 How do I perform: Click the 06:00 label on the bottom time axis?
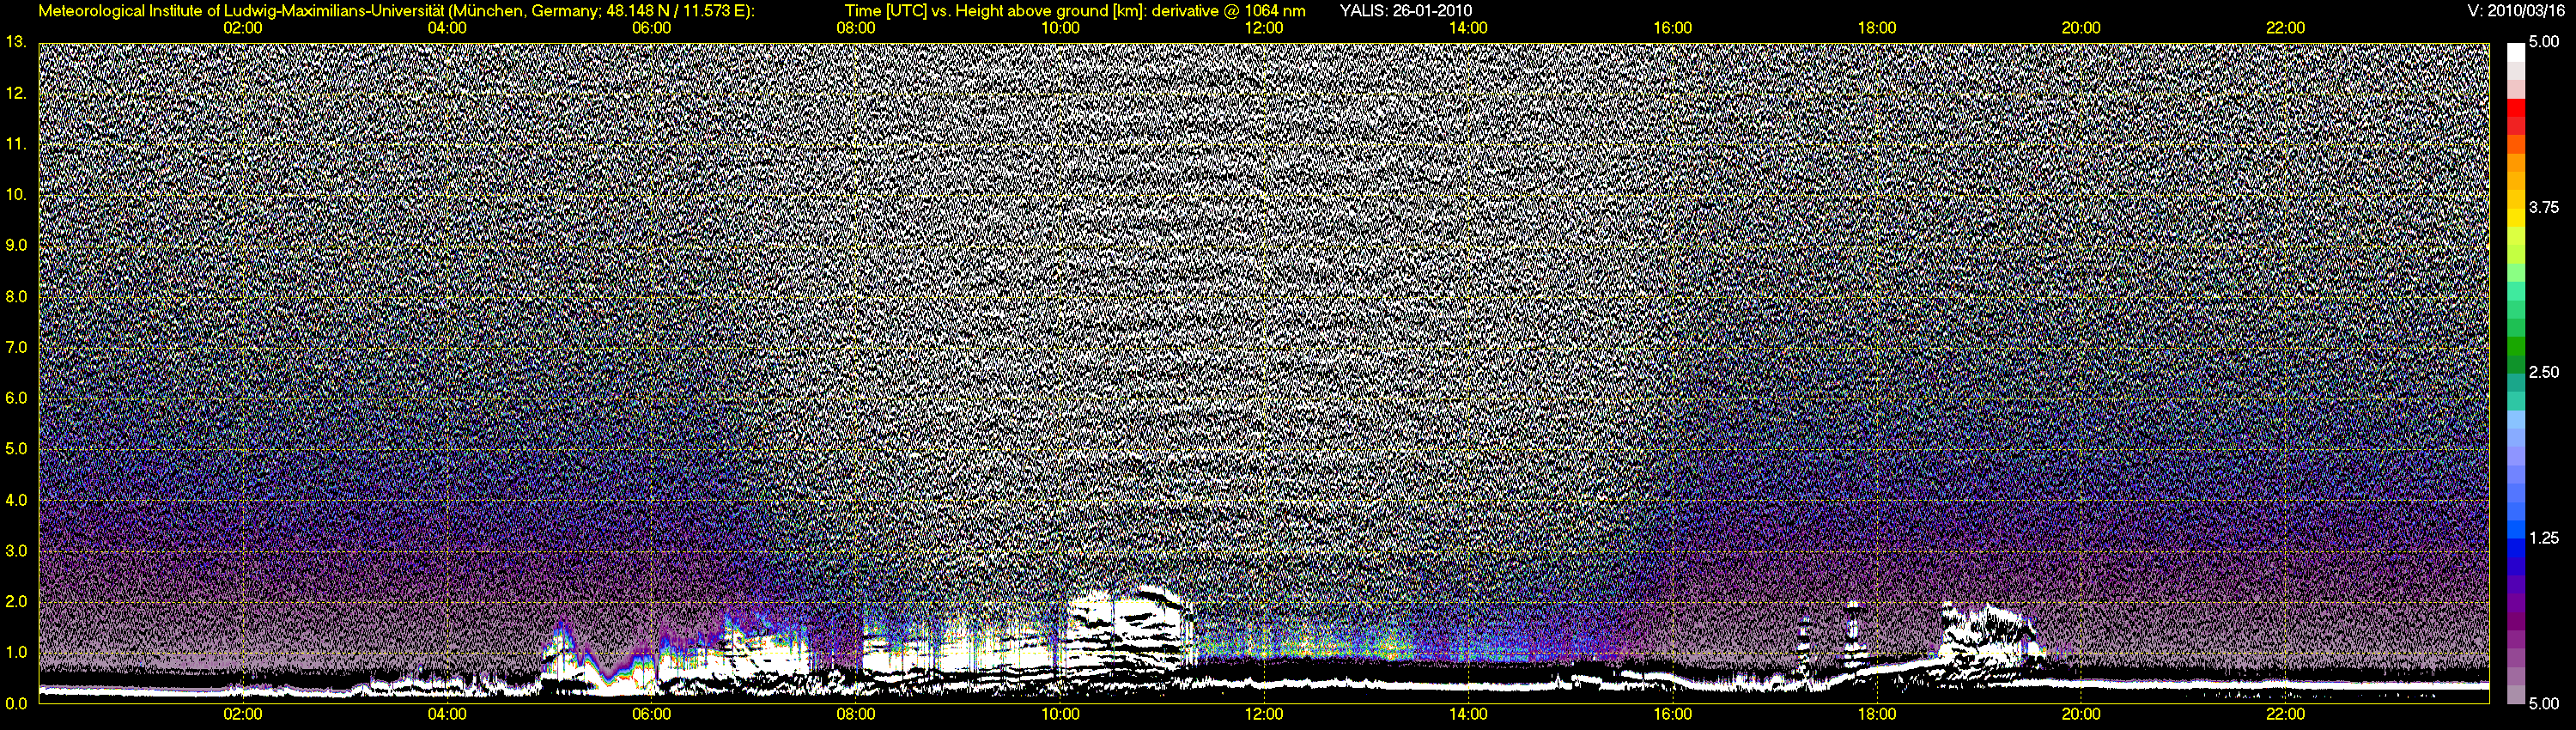[652, 714]
